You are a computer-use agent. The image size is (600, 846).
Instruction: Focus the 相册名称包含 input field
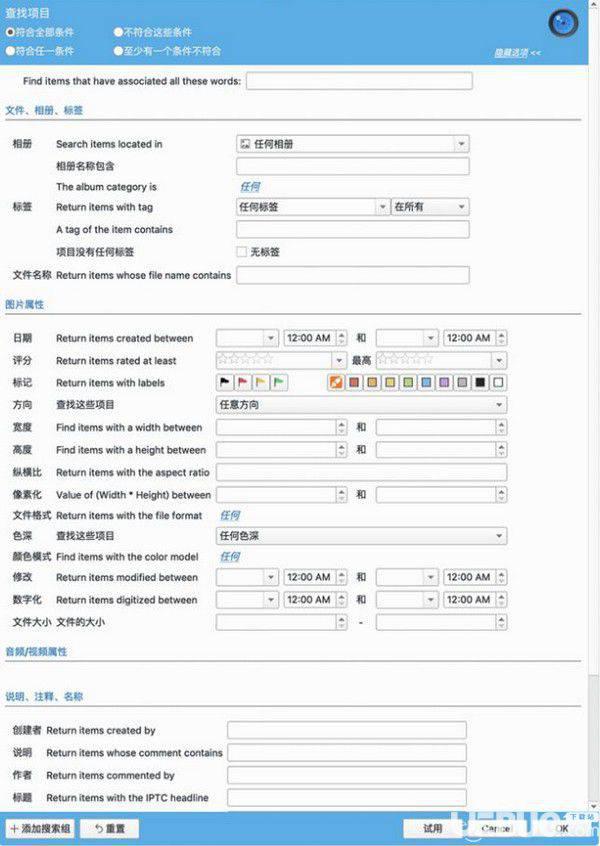pos(353,166)
